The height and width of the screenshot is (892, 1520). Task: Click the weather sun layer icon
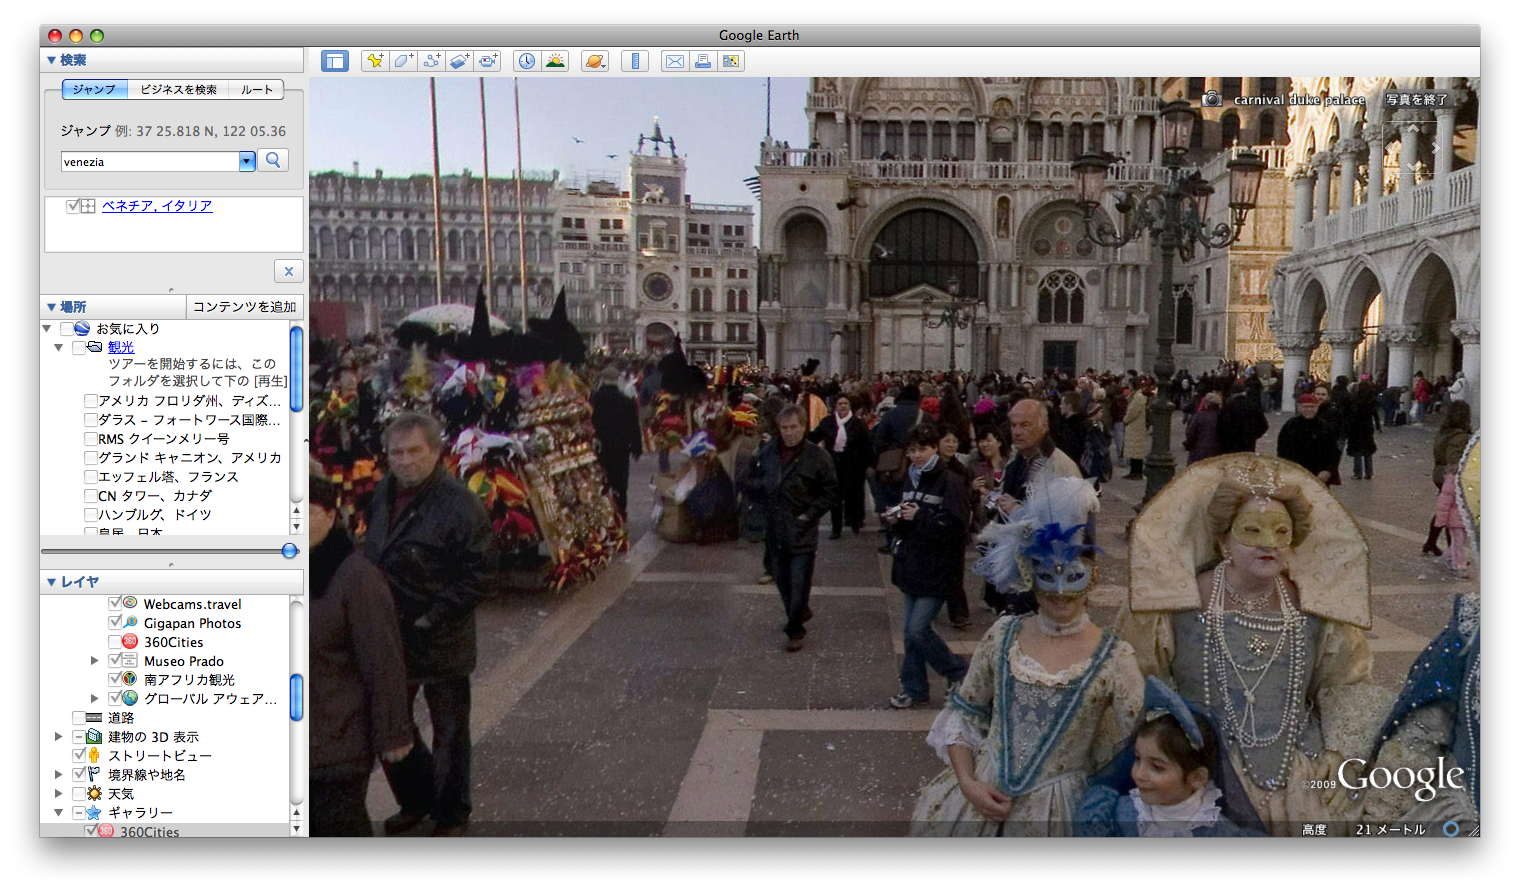[94, 793]
